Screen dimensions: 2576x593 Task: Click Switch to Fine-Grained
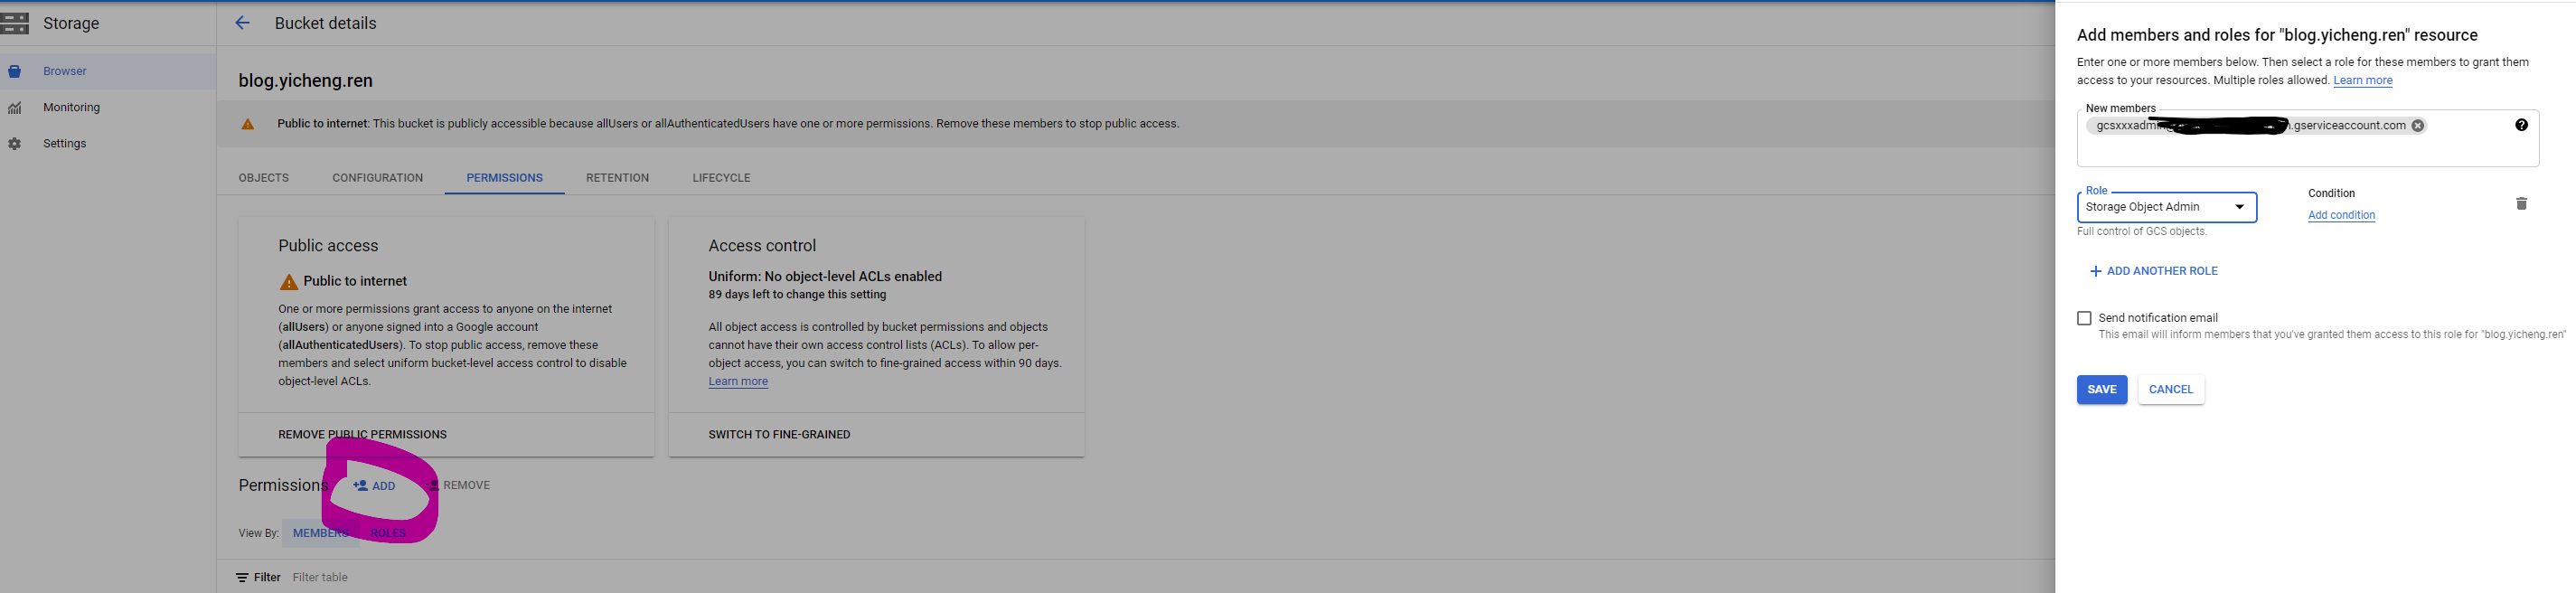pyautogui.click(x=779, y=435)
